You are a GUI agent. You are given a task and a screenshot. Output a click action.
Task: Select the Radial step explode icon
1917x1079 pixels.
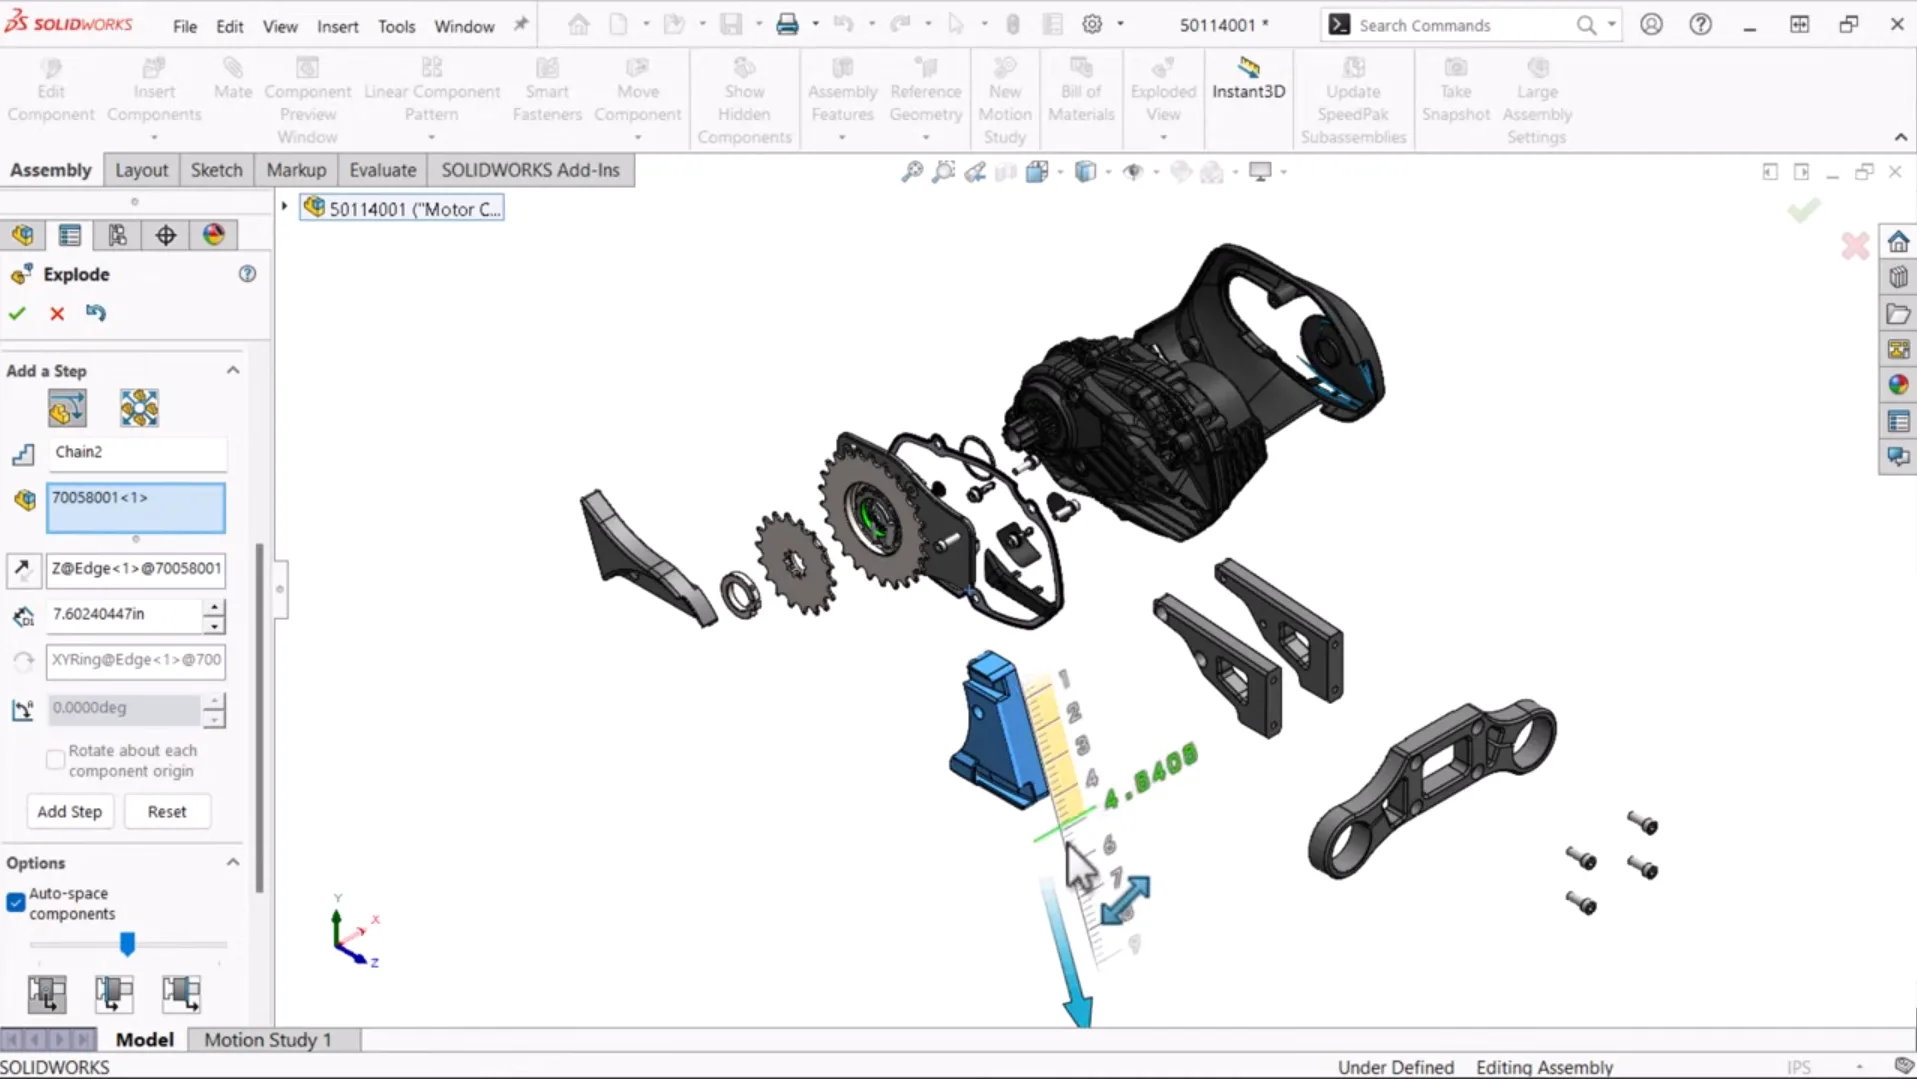[x=139, y=408]
